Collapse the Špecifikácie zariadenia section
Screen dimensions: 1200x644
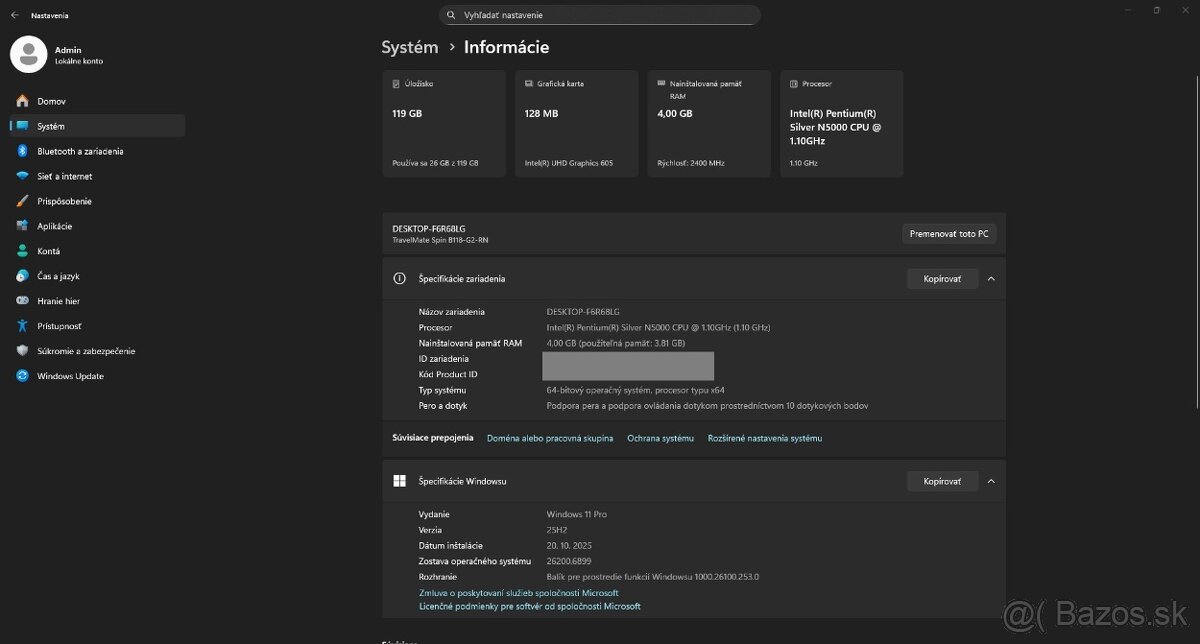point(991,279)
